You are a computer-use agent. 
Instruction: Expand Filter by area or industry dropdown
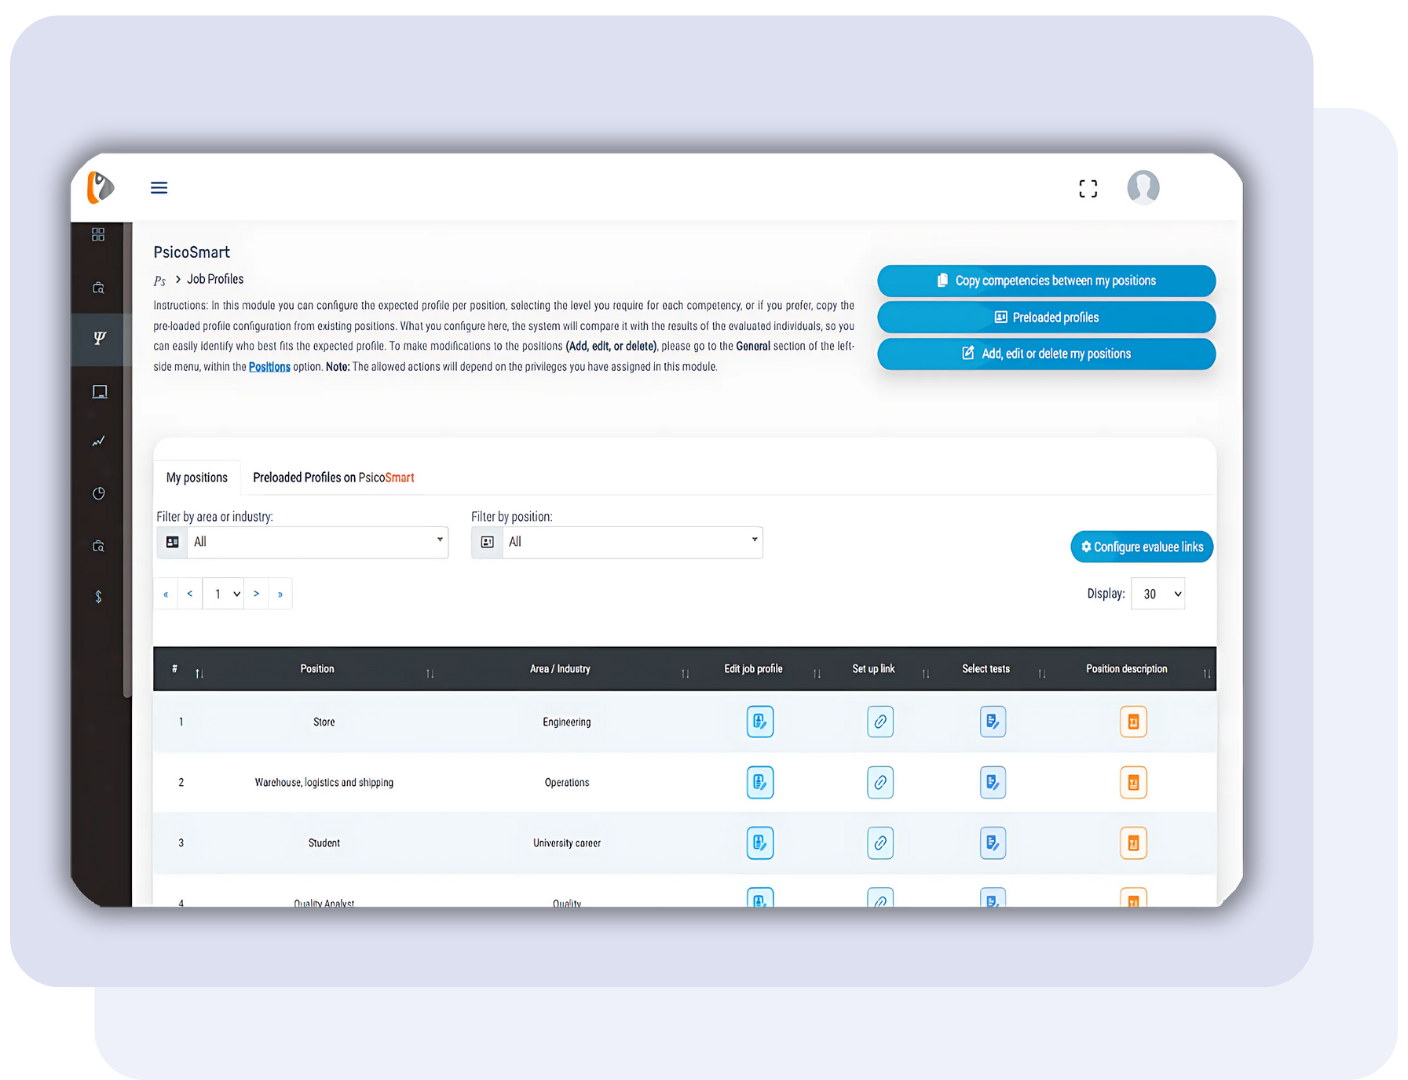pos(316,542)
